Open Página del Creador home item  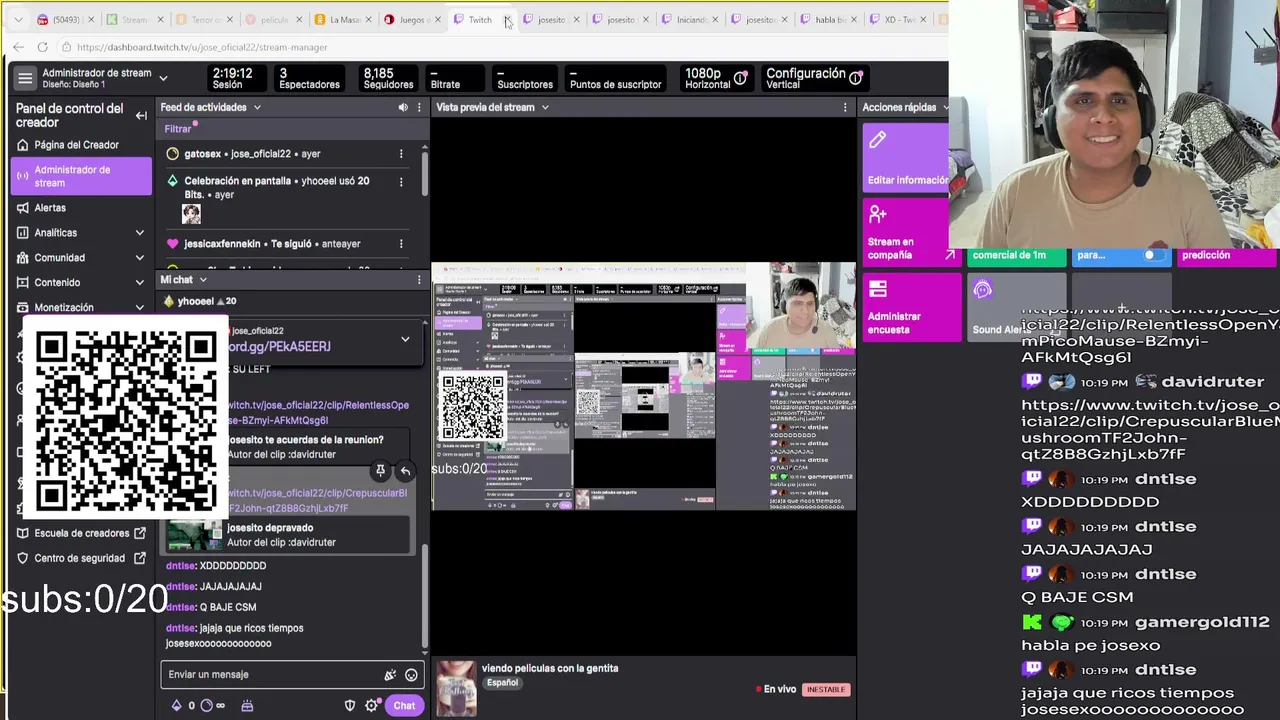(x=76, y=145)
